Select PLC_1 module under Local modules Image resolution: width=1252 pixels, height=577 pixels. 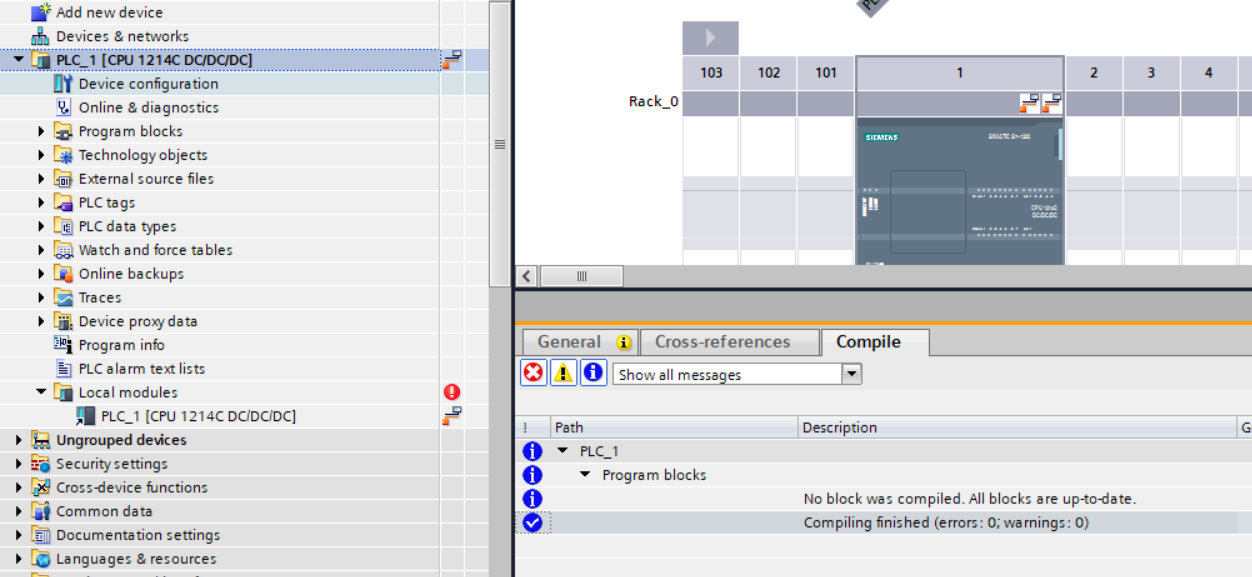[198, 416]
